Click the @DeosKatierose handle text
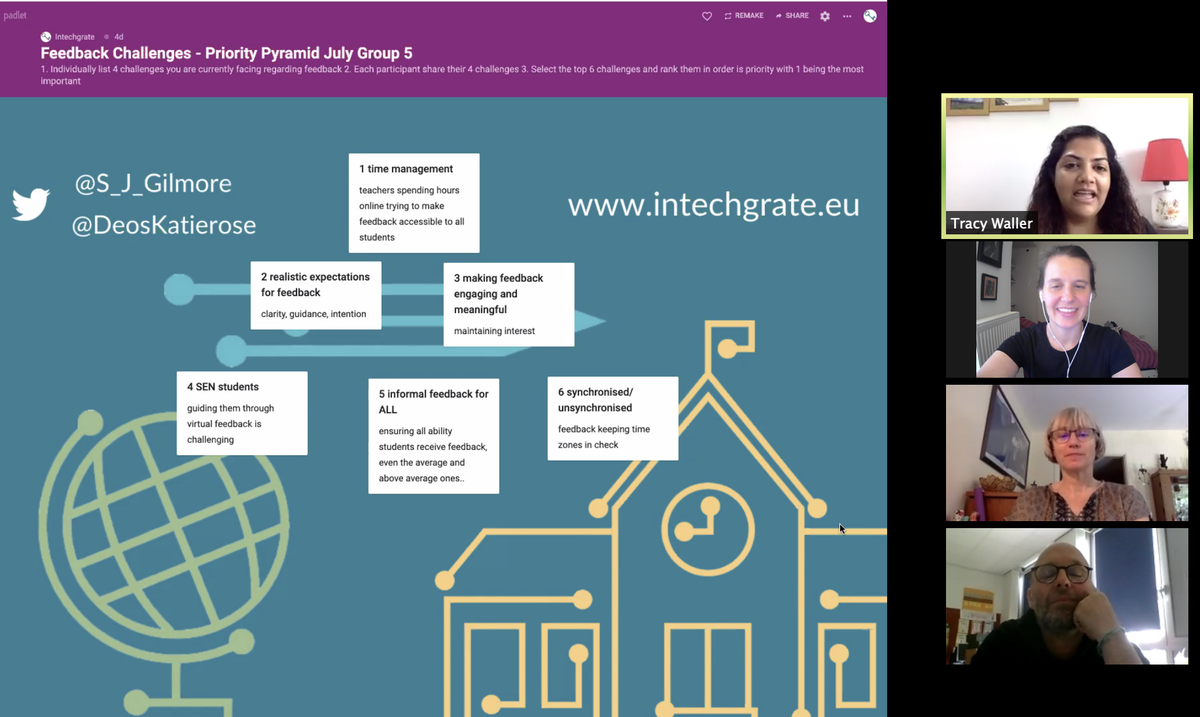Screen dimensions: 1200x717 pyautogui.click(x=164, y=226)
